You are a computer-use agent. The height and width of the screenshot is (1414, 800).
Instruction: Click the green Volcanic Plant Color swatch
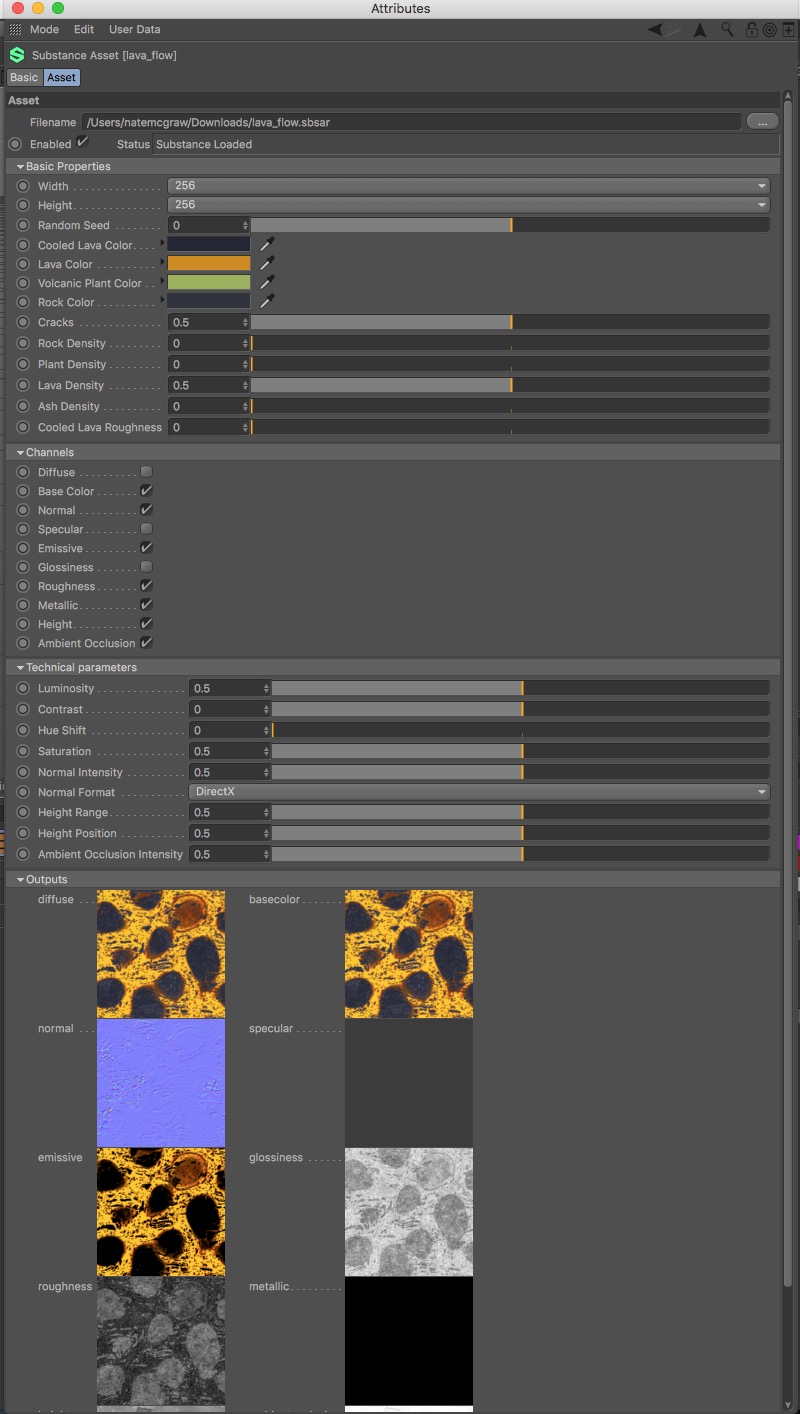[209, 282]
